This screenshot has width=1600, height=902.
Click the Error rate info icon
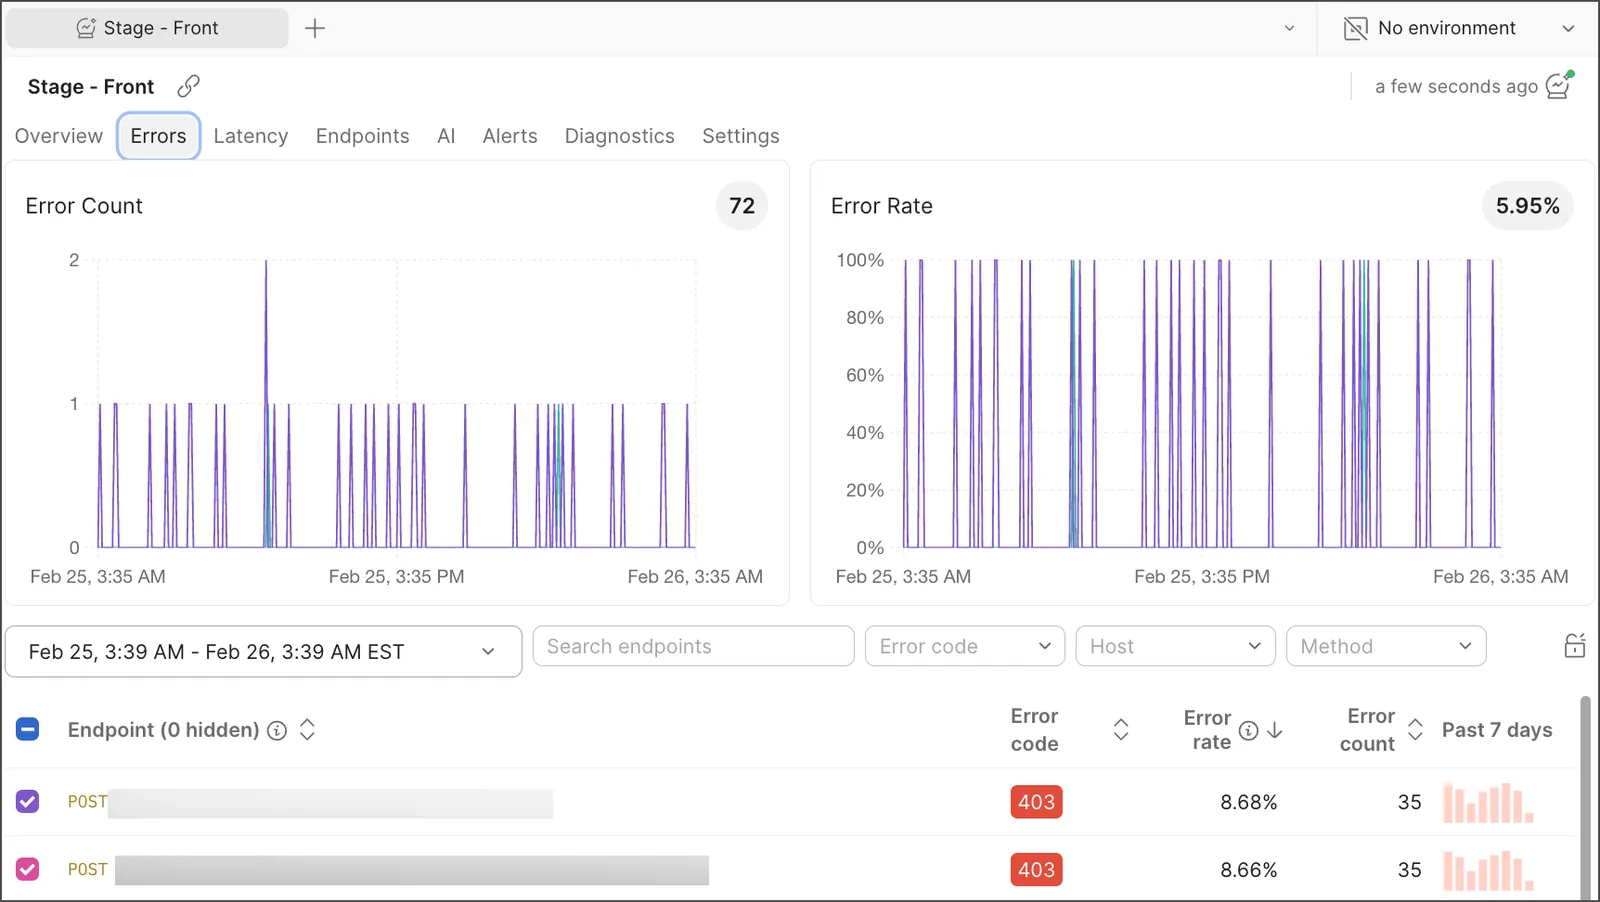tap(1248, 730)
